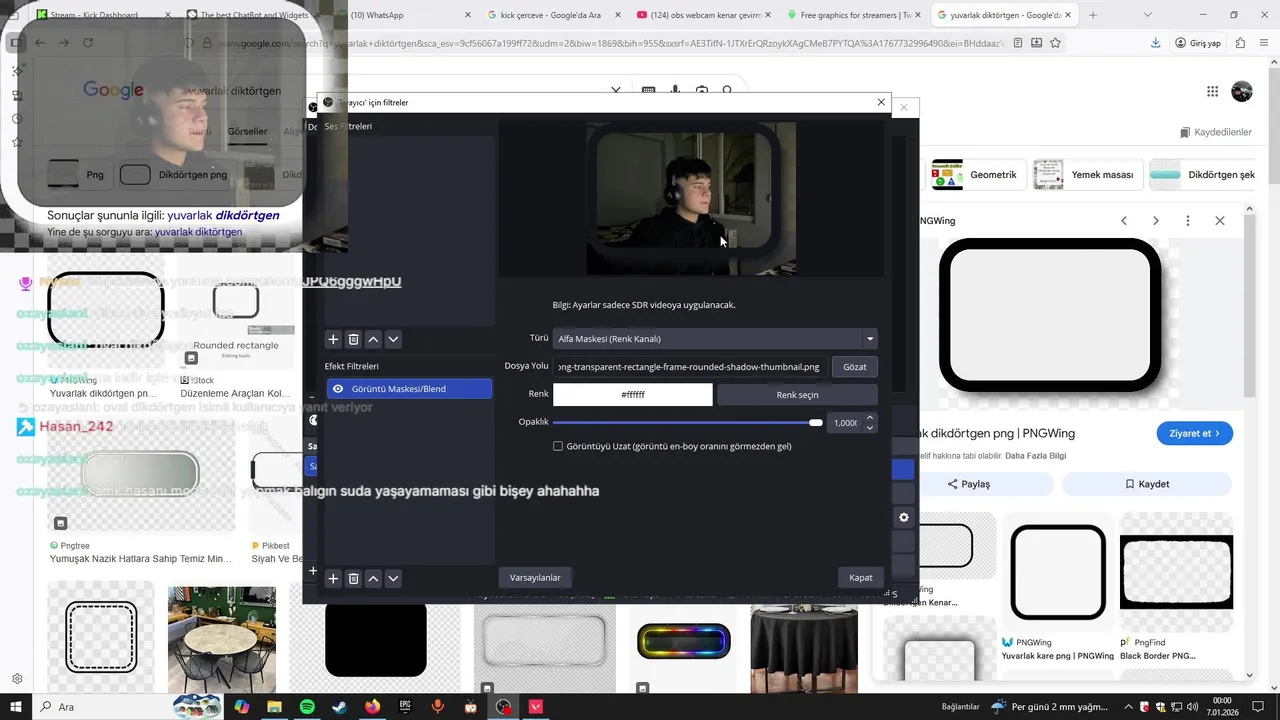1280x720 pixels.
Task: Move effect filter down with lower arrow
Action: (393, 579)
